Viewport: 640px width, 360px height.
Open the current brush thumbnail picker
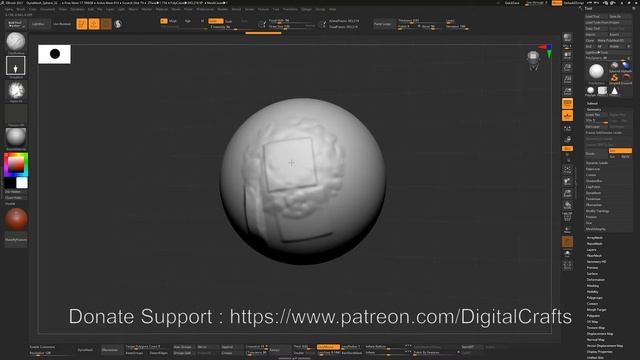(x=16, y=42)
